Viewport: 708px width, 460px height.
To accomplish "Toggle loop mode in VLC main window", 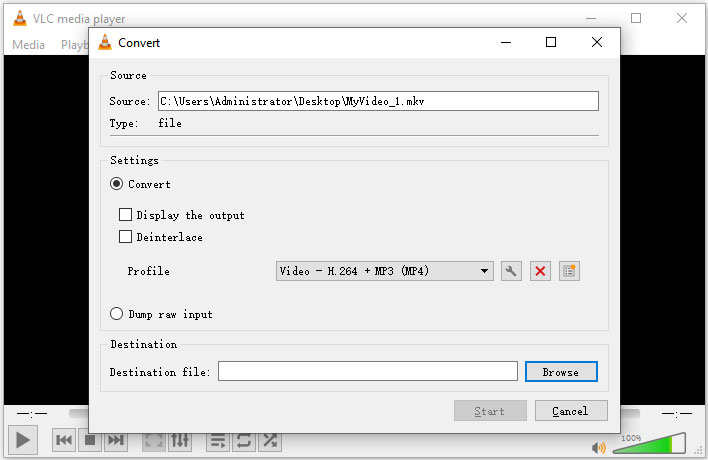I will (244, 440).
